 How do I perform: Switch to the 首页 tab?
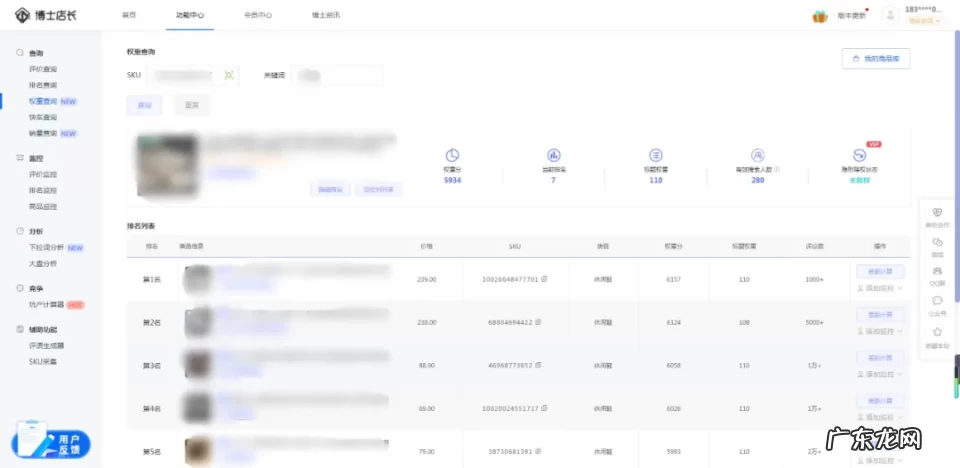click(129, 16)
